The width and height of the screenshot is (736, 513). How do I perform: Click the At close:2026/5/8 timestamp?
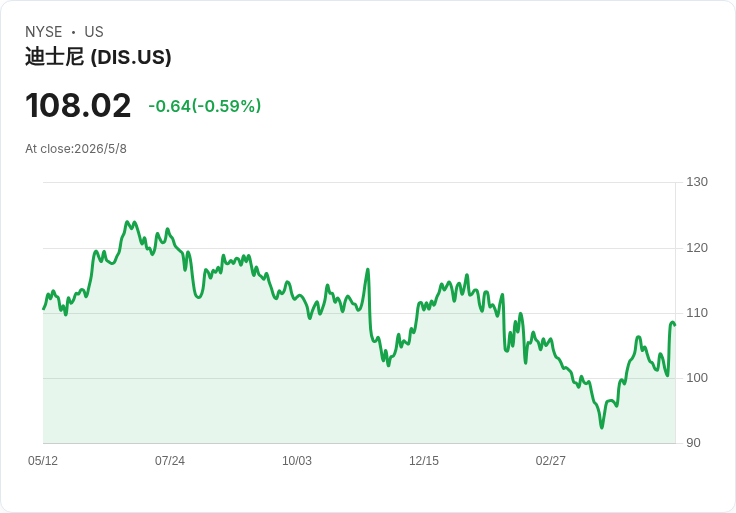pos(76,149)
